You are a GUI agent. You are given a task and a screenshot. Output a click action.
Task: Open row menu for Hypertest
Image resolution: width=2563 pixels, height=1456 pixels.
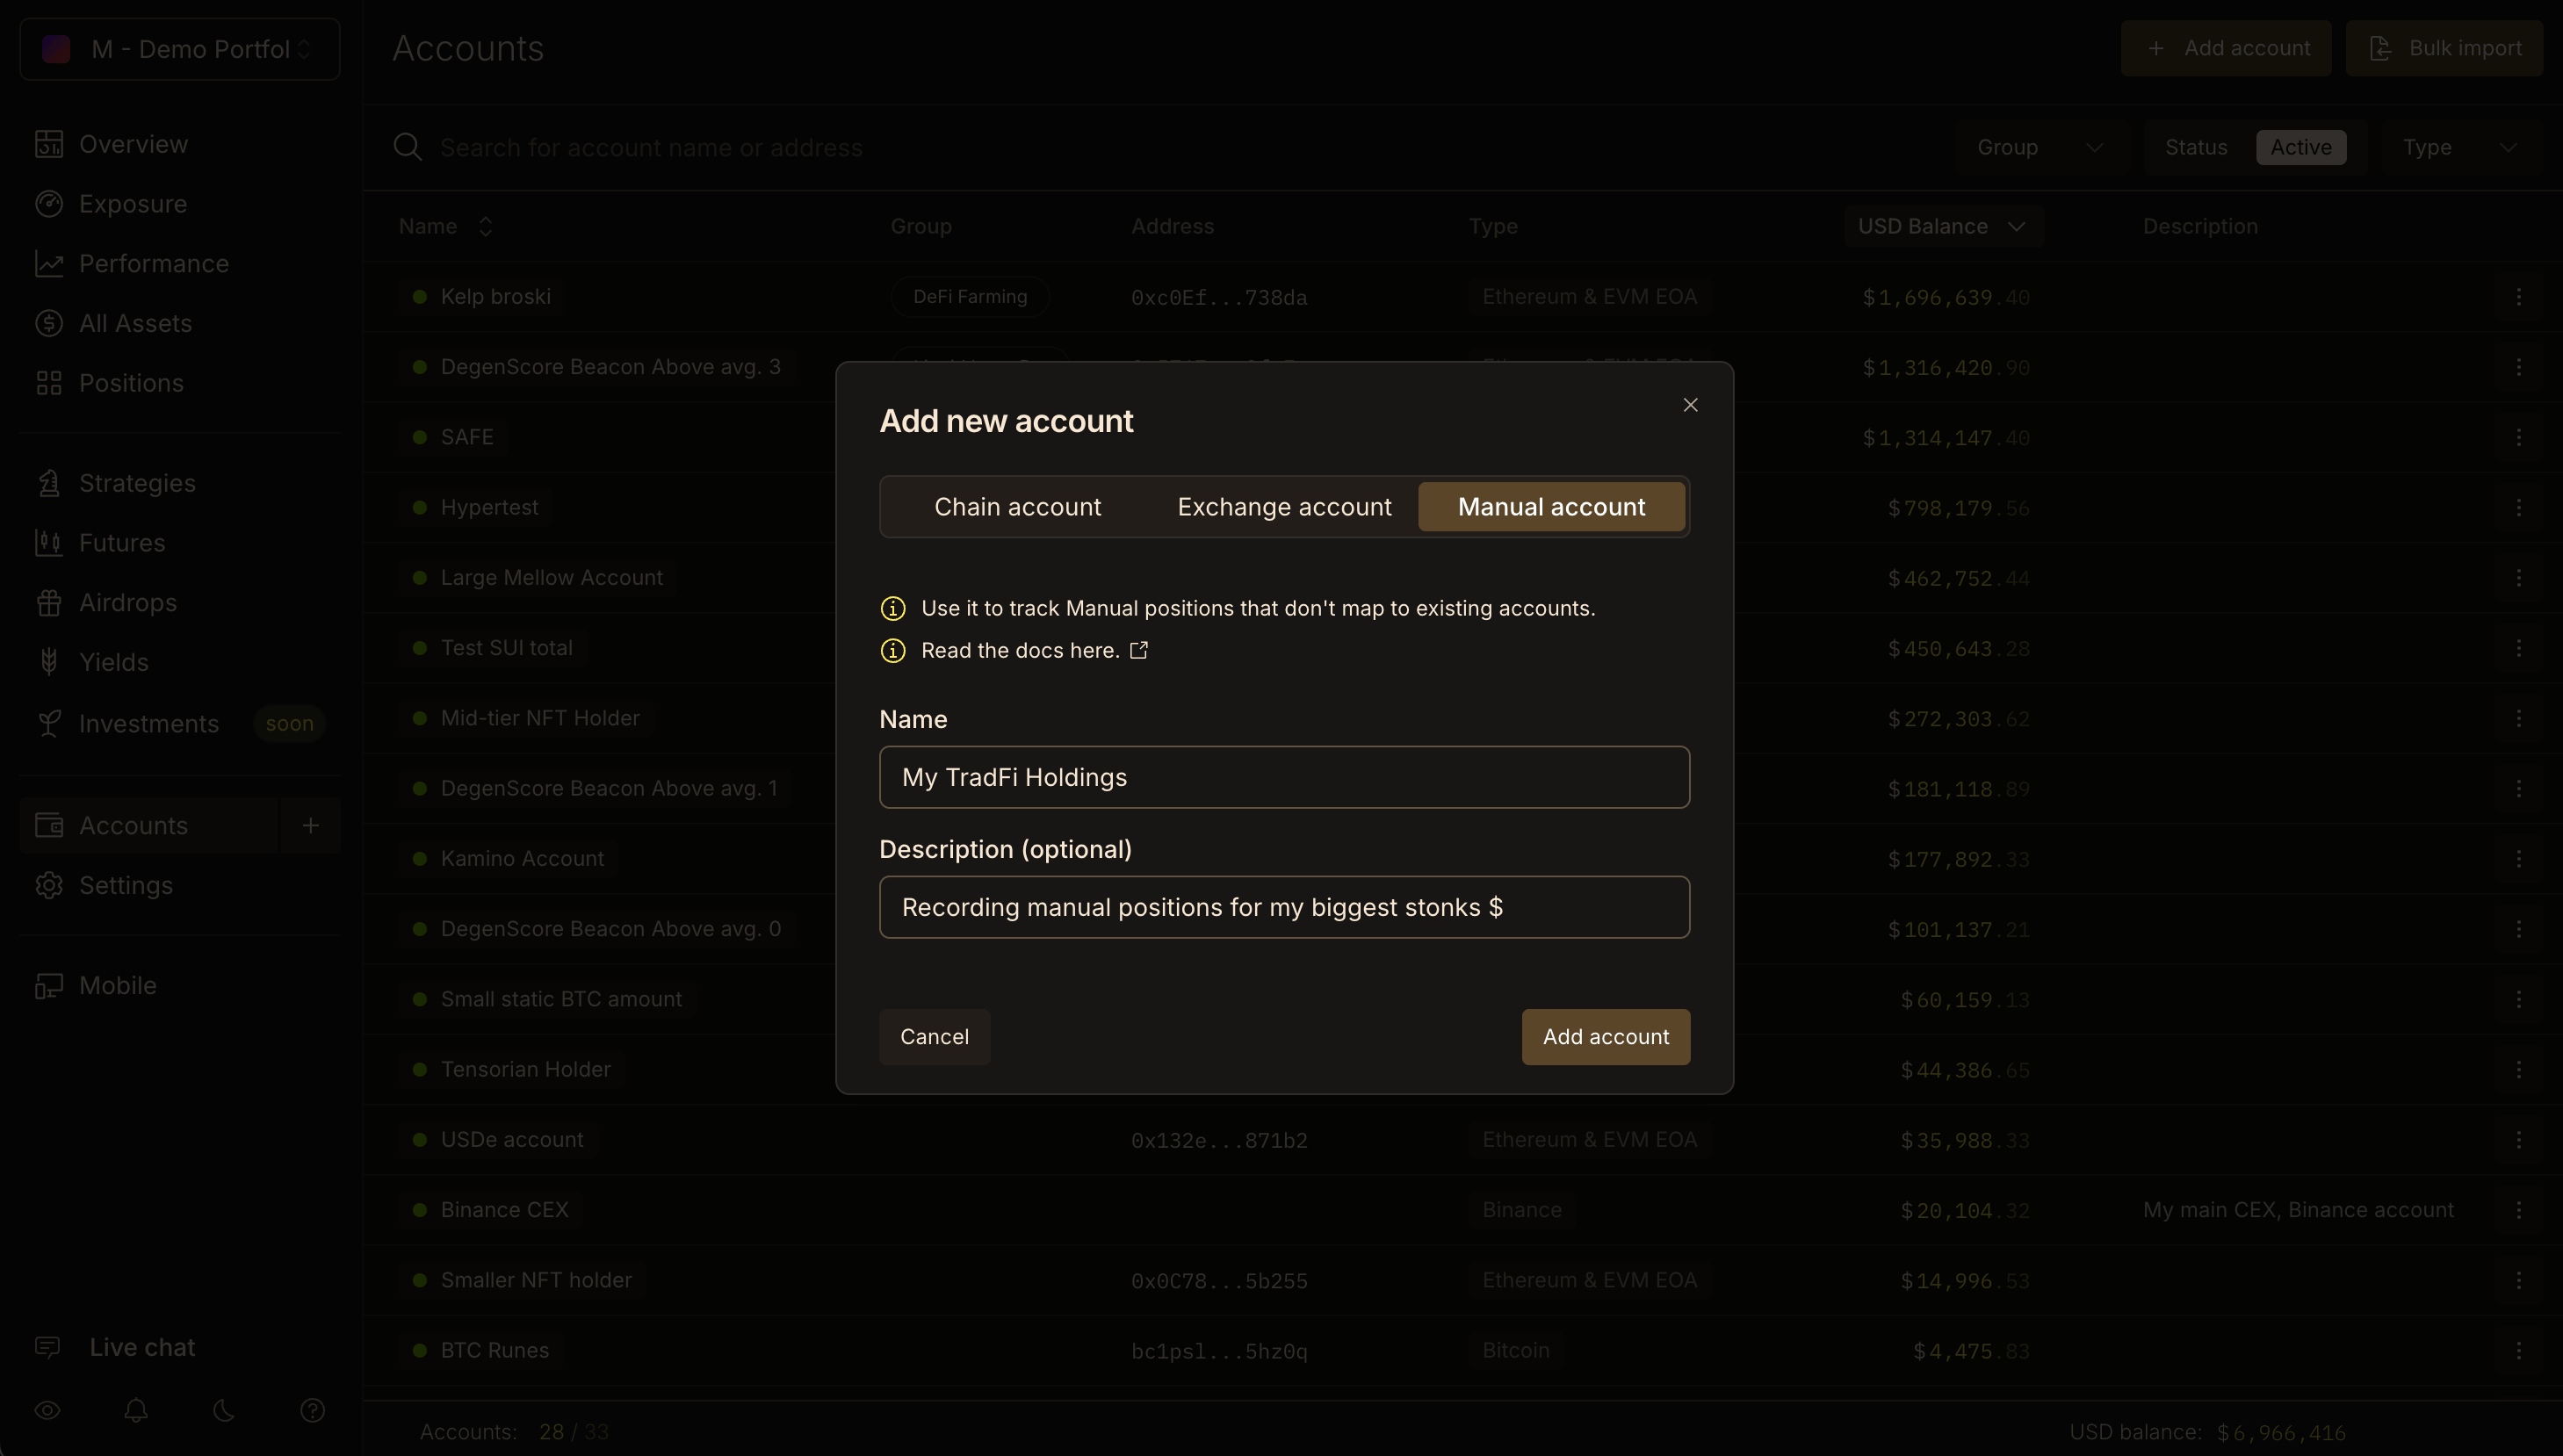point(2518,508)
